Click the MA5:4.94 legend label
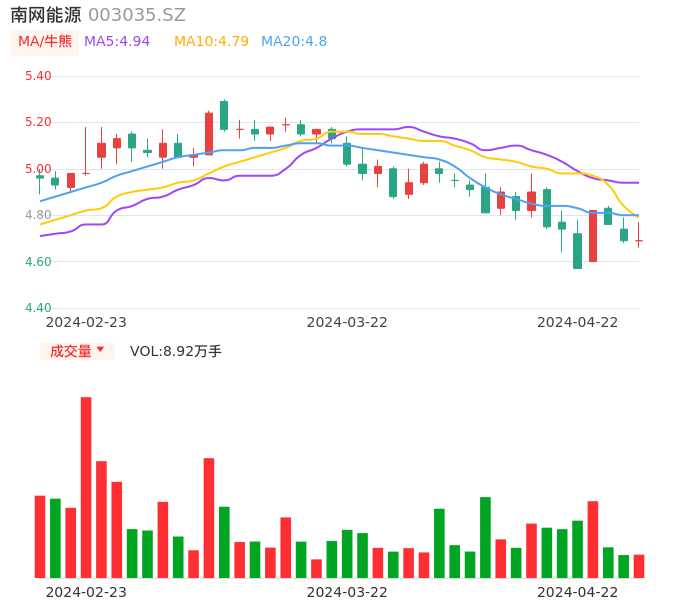The height and width of the screenshot is (606, 686). [x=117, y=42]
